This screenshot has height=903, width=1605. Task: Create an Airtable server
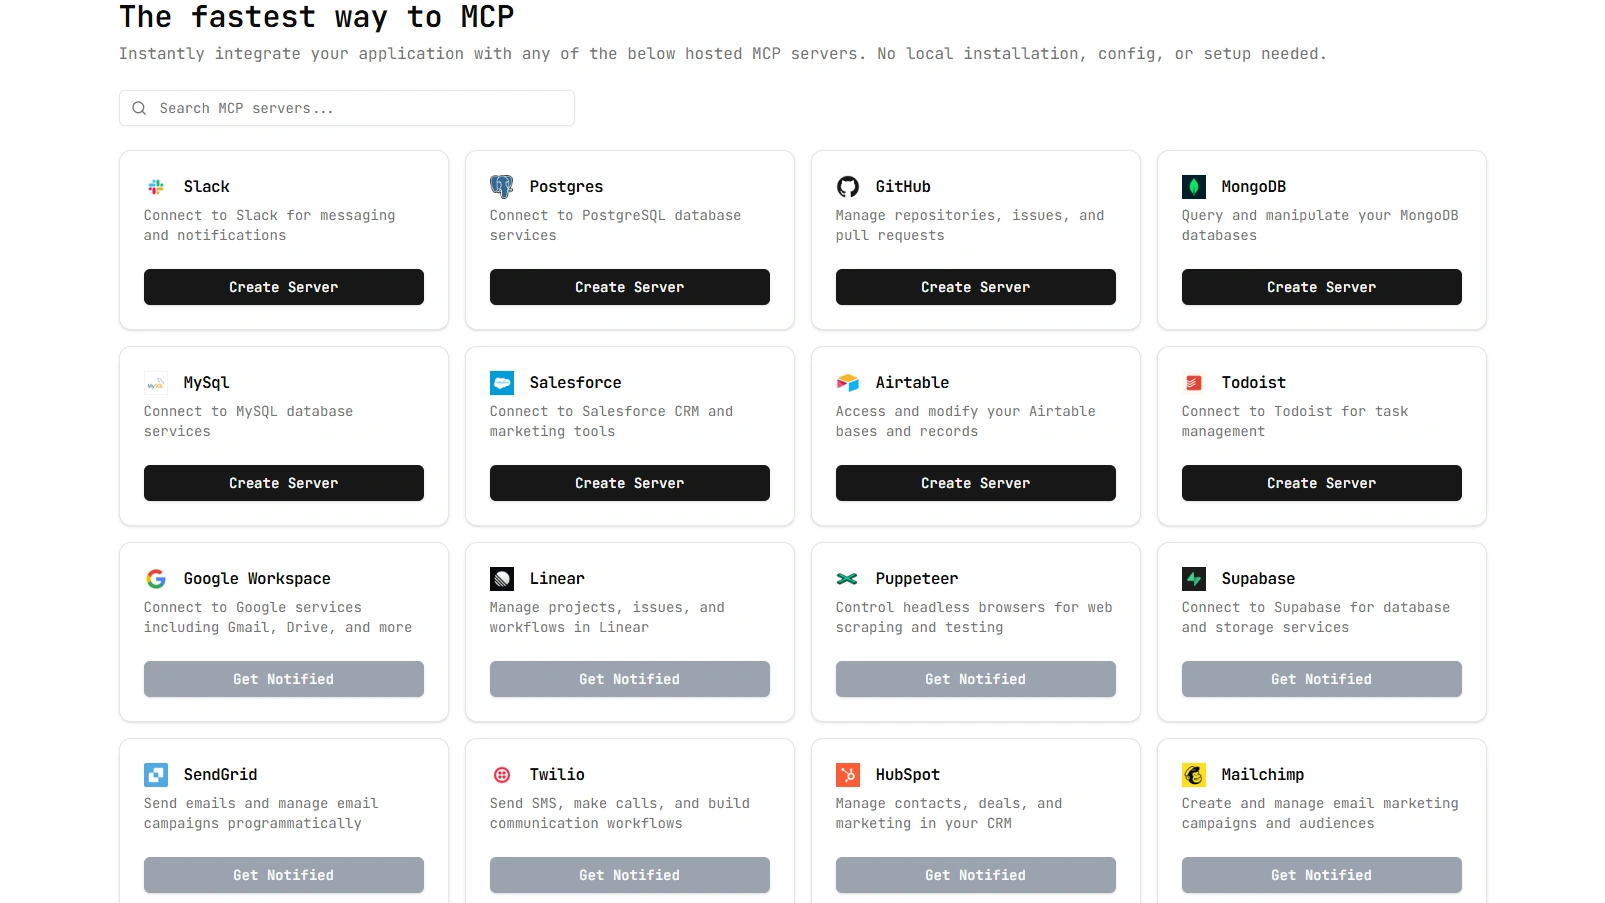pos(976,483)
